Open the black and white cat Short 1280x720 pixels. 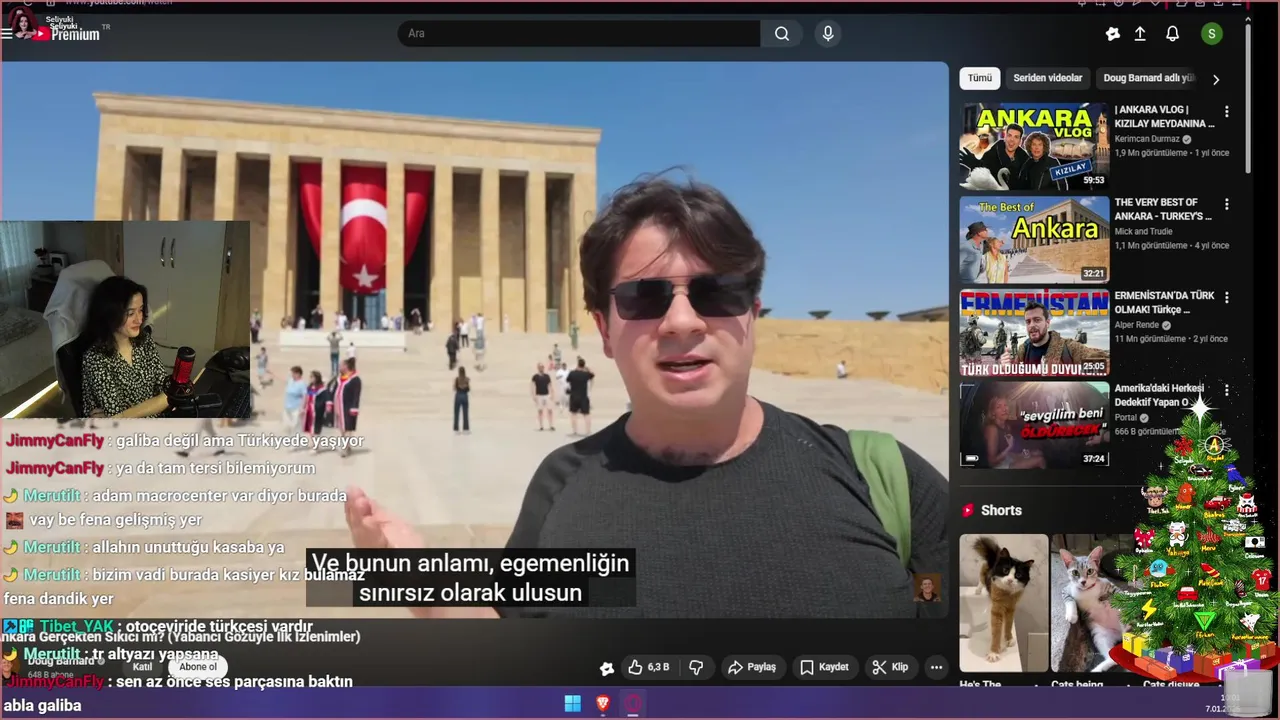1004,603
